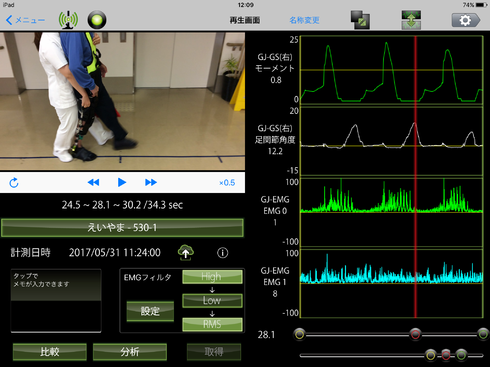Tap the green arrows graph resize icon
Image resolution: width=490 pixels, height=367 pixels.
click(411, 20)
